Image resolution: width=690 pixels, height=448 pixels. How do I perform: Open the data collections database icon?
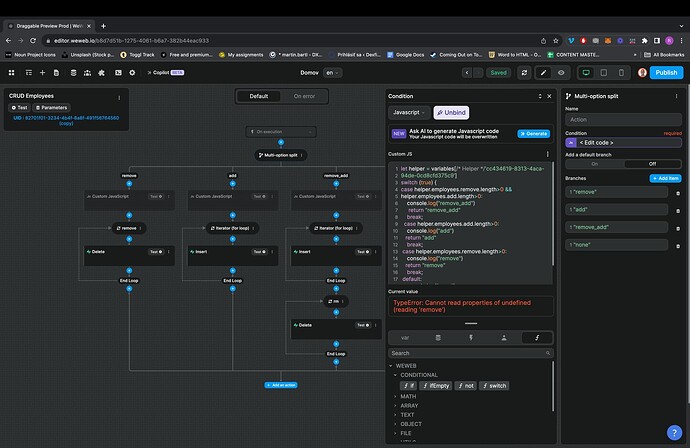click(x=73, y=73)
